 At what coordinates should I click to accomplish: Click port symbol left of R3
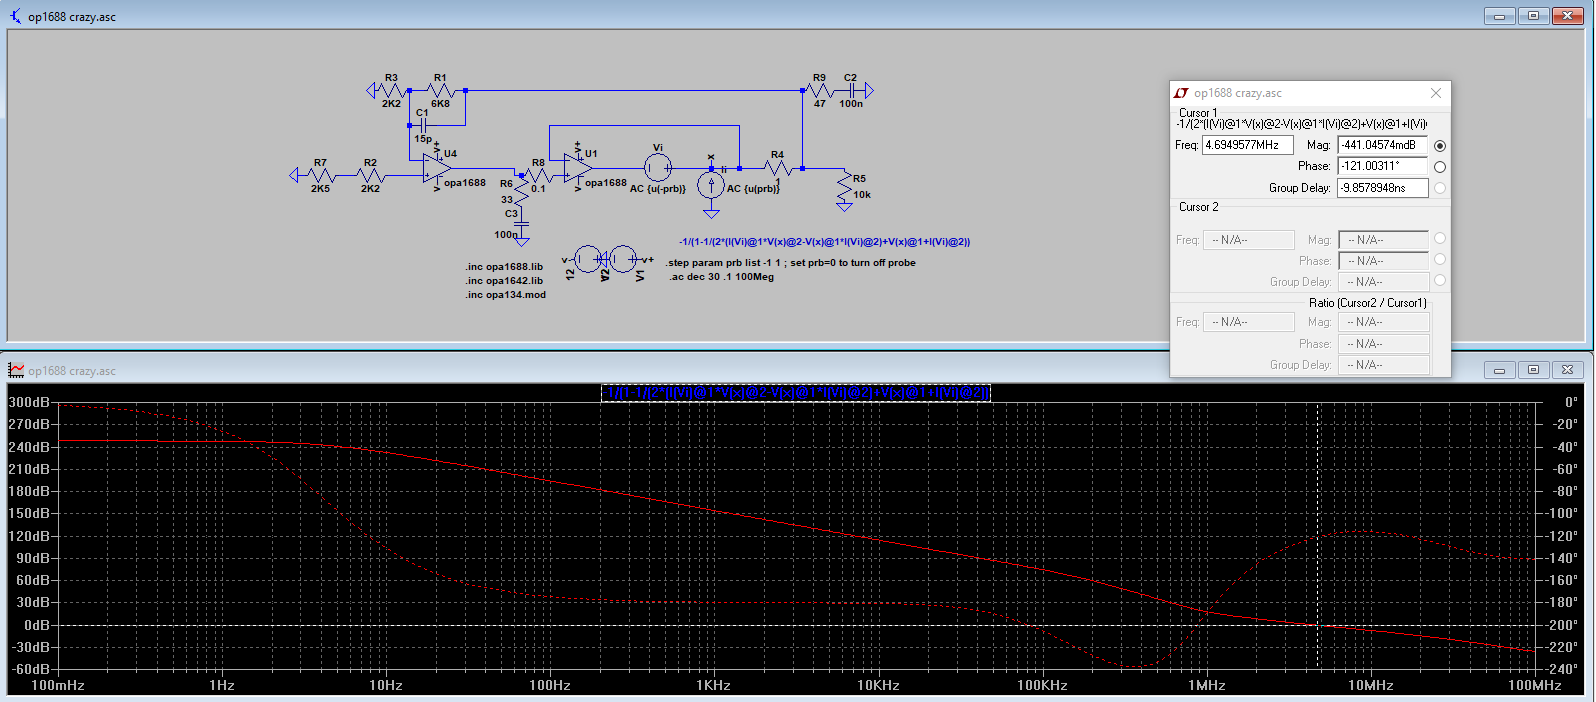point(372,91)
